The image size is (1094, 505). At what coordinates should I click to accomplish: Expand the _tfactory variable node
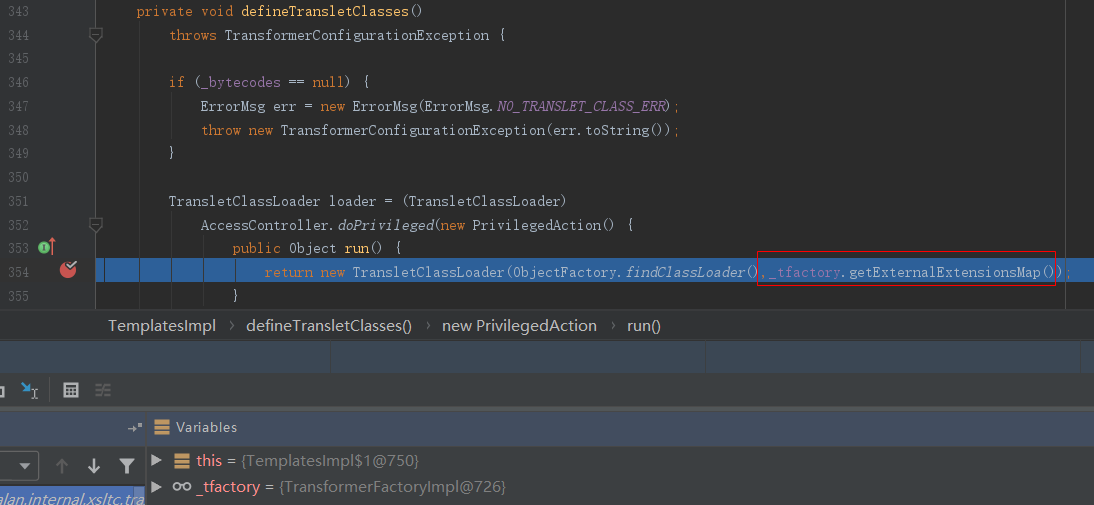pyautogui.click(x=156, y=487)
